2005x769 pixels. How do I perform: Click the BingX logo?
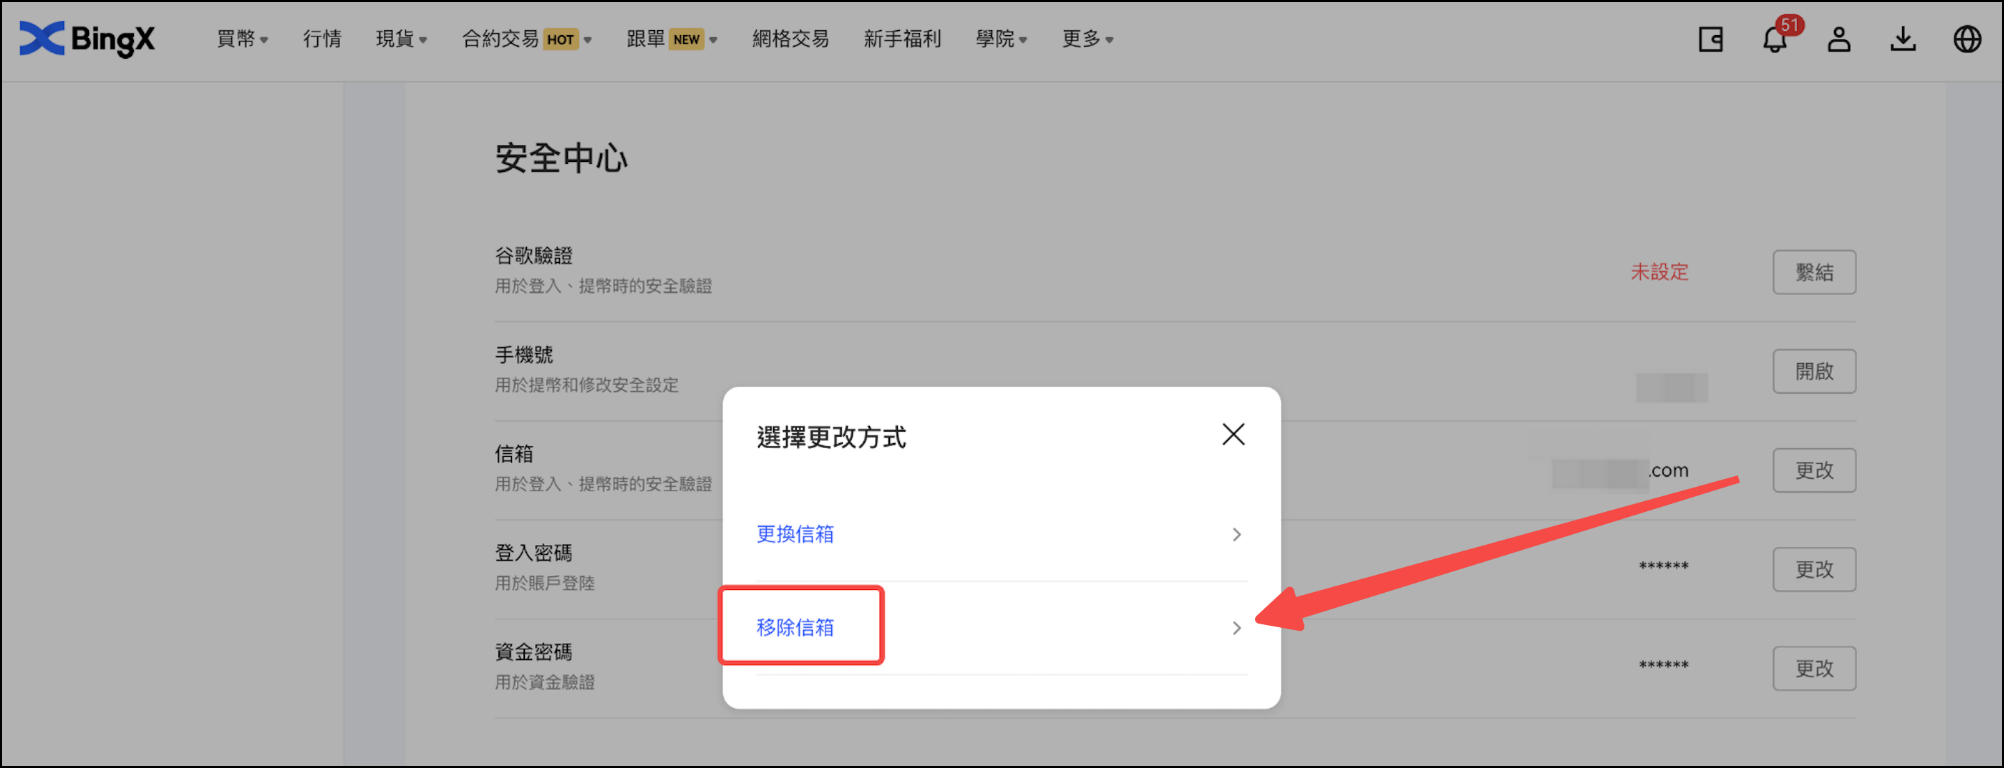(x=88, y=39)
